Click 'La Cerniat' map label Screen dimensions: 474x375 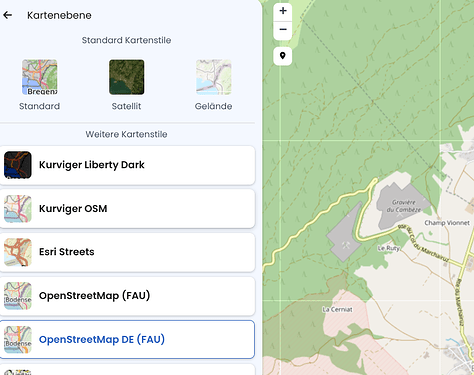click(x=337, y=310)
